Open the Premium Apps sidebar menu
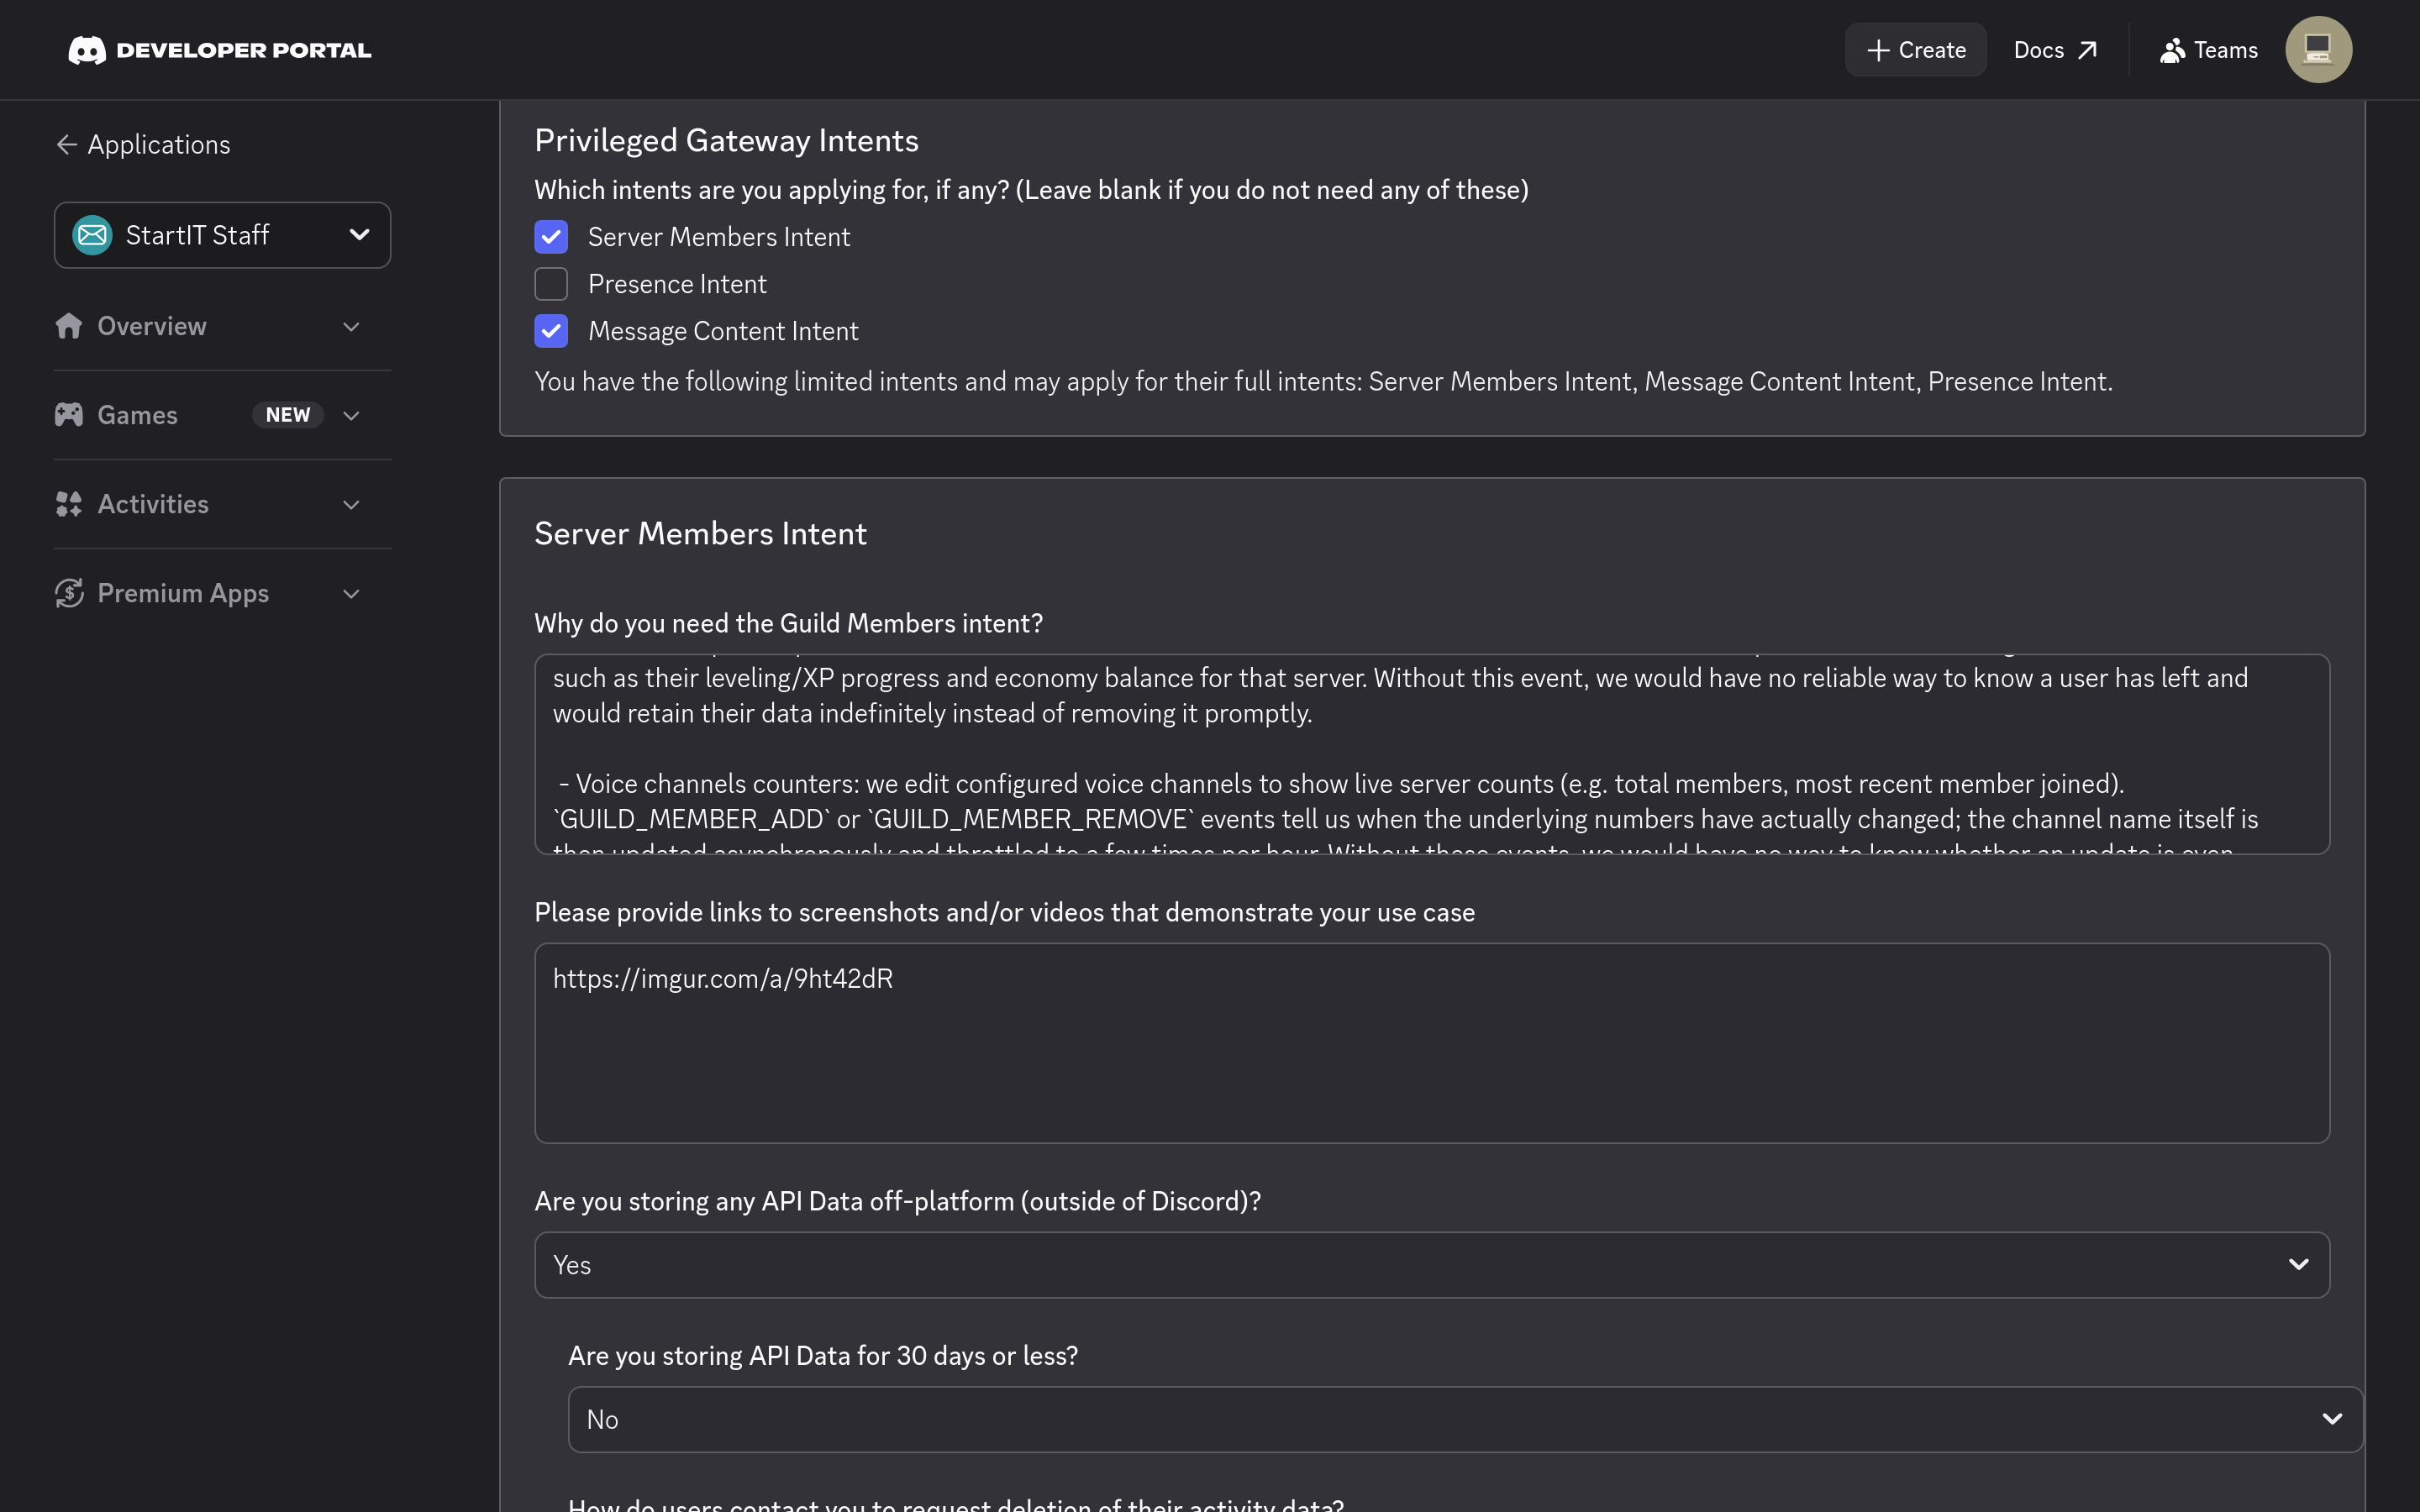Image resolution: width=2420 pixels, height=1512 pixels. tap(222, 593)
